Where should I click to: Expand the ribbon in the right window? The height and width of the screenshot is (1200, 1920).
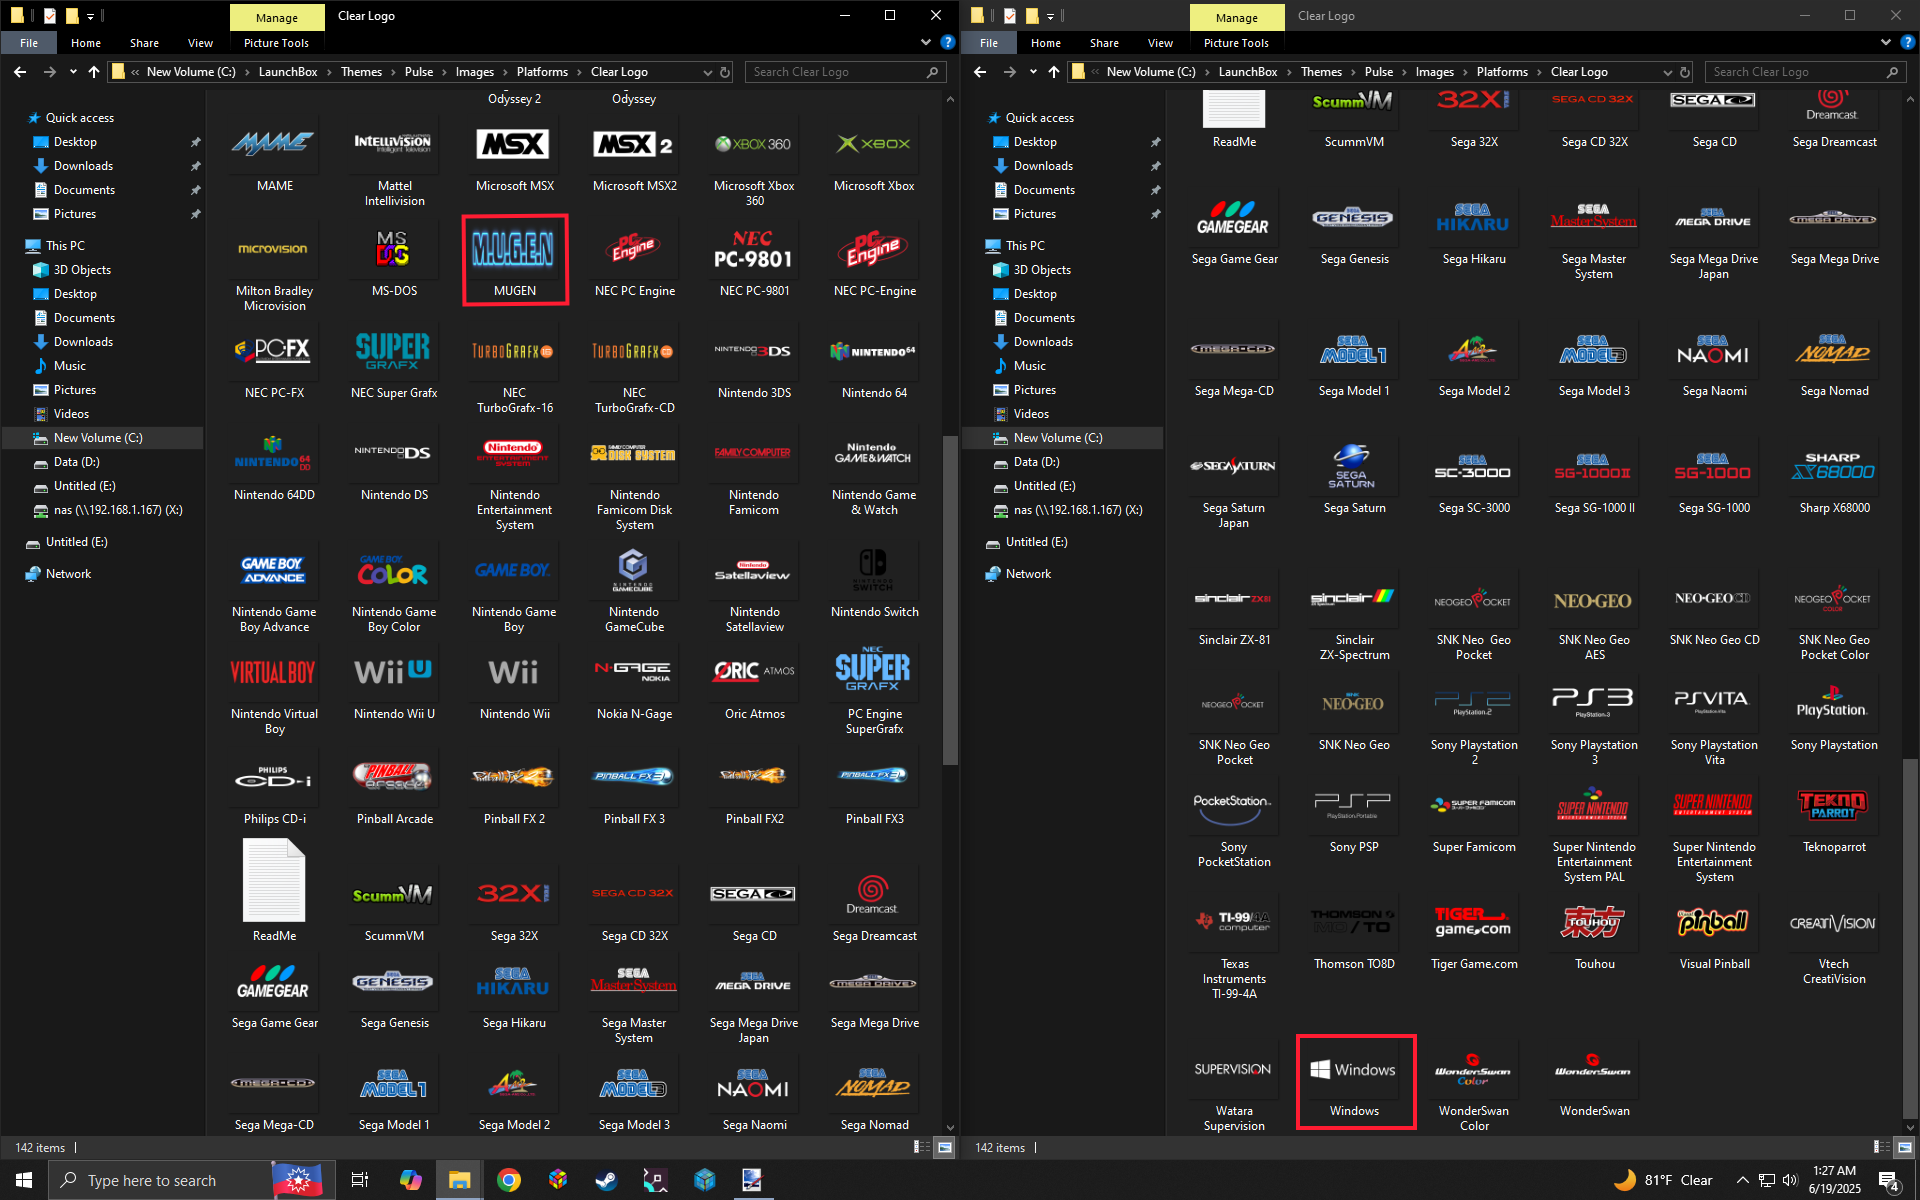pos(1885,42)
